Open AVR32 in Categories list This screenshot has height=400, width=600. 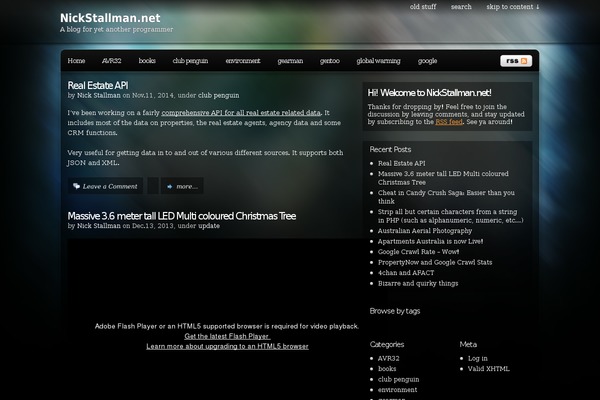pyautogui.click(x=388, y=359)
